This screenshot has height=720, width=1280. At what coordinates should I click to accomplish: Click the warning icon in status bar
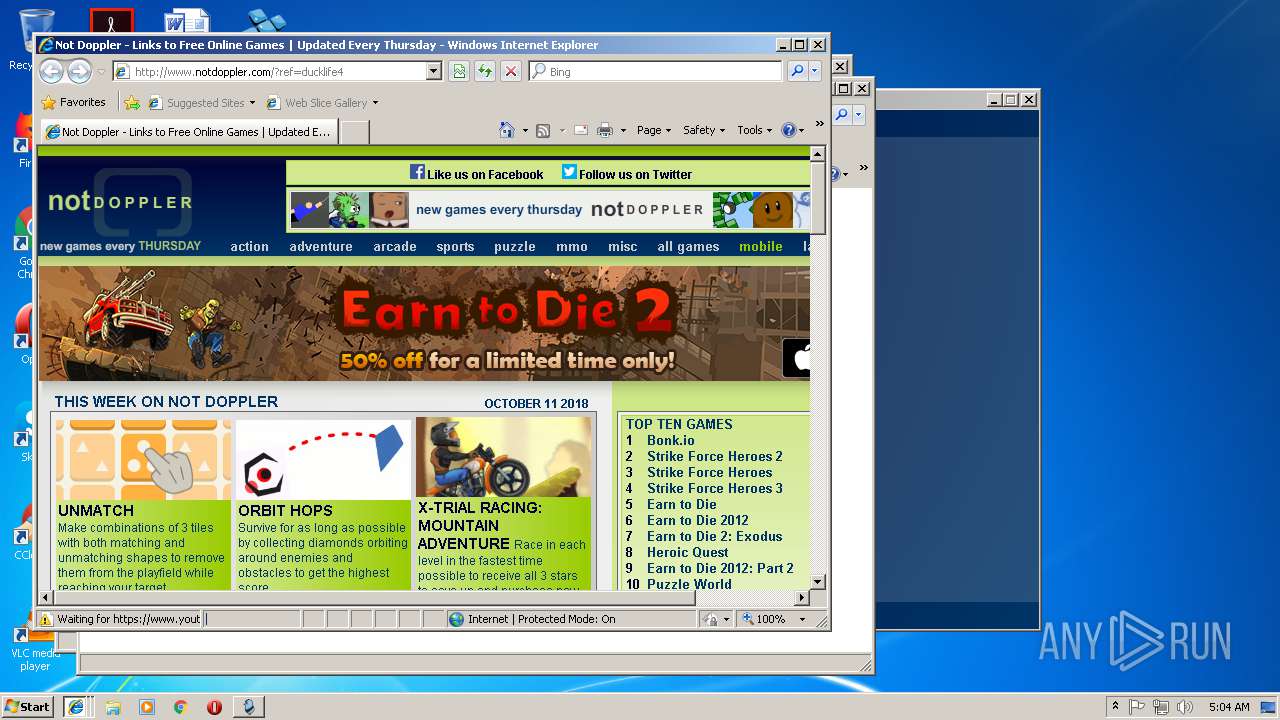point(45,619)
